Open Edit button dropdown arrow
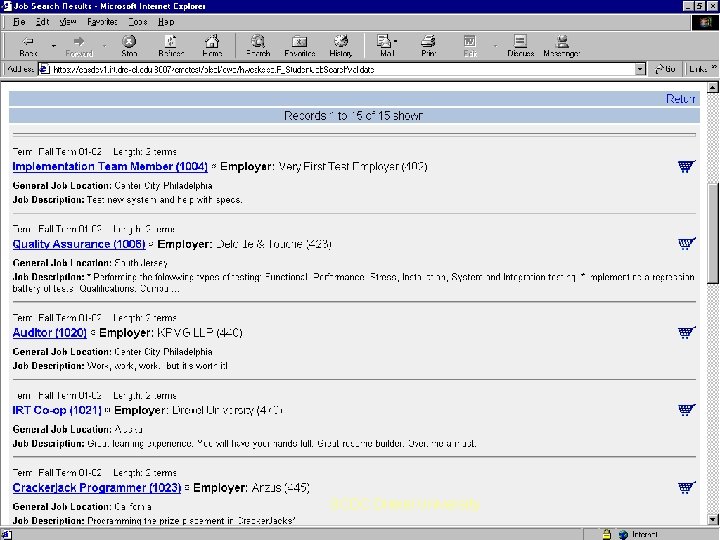720x540 pixels. [x=495, y=46]
